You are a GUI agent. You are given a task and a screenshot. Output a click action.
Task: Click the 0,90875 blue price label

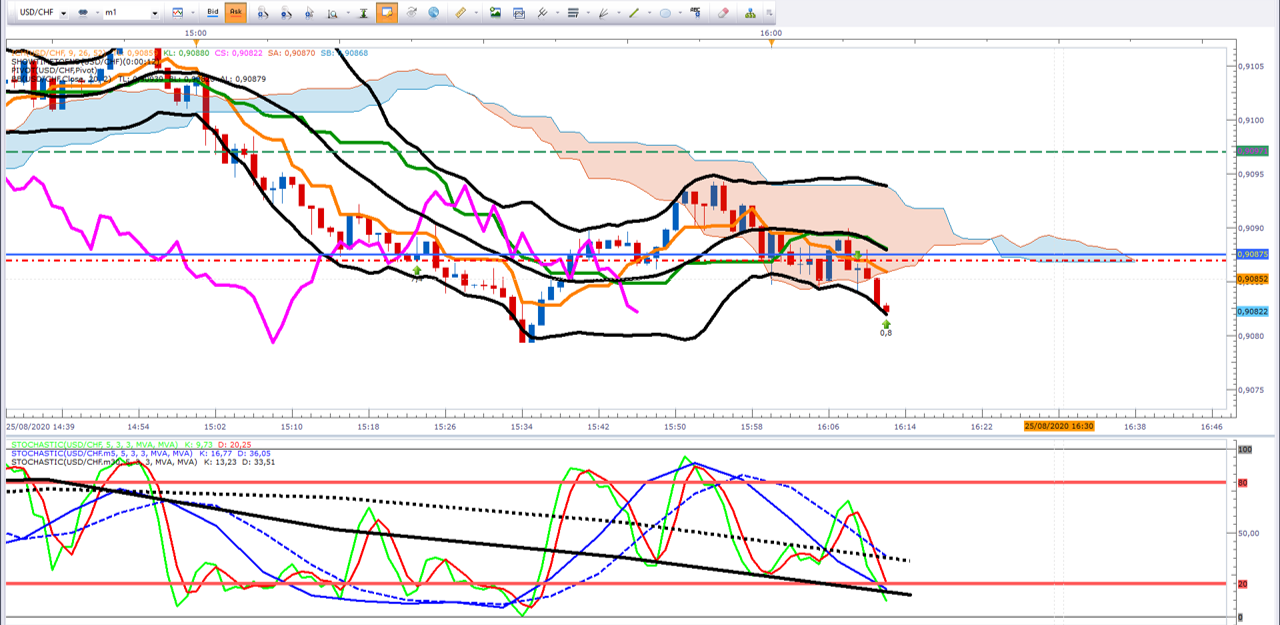pyautogui.click(x=1252, y=255)
